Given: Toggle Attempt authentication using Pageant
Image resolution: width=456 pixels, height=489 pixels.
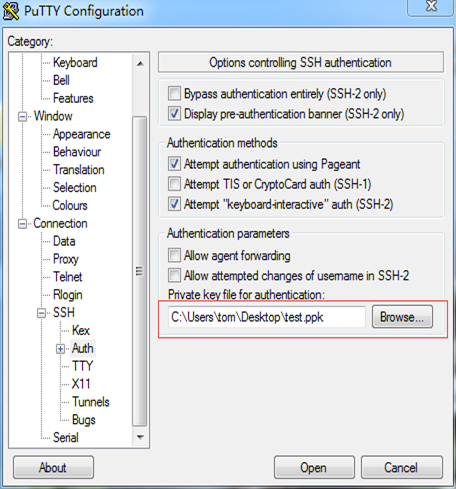Looking at the screenshot, I should pyautogui.click(x=174, y=164).
